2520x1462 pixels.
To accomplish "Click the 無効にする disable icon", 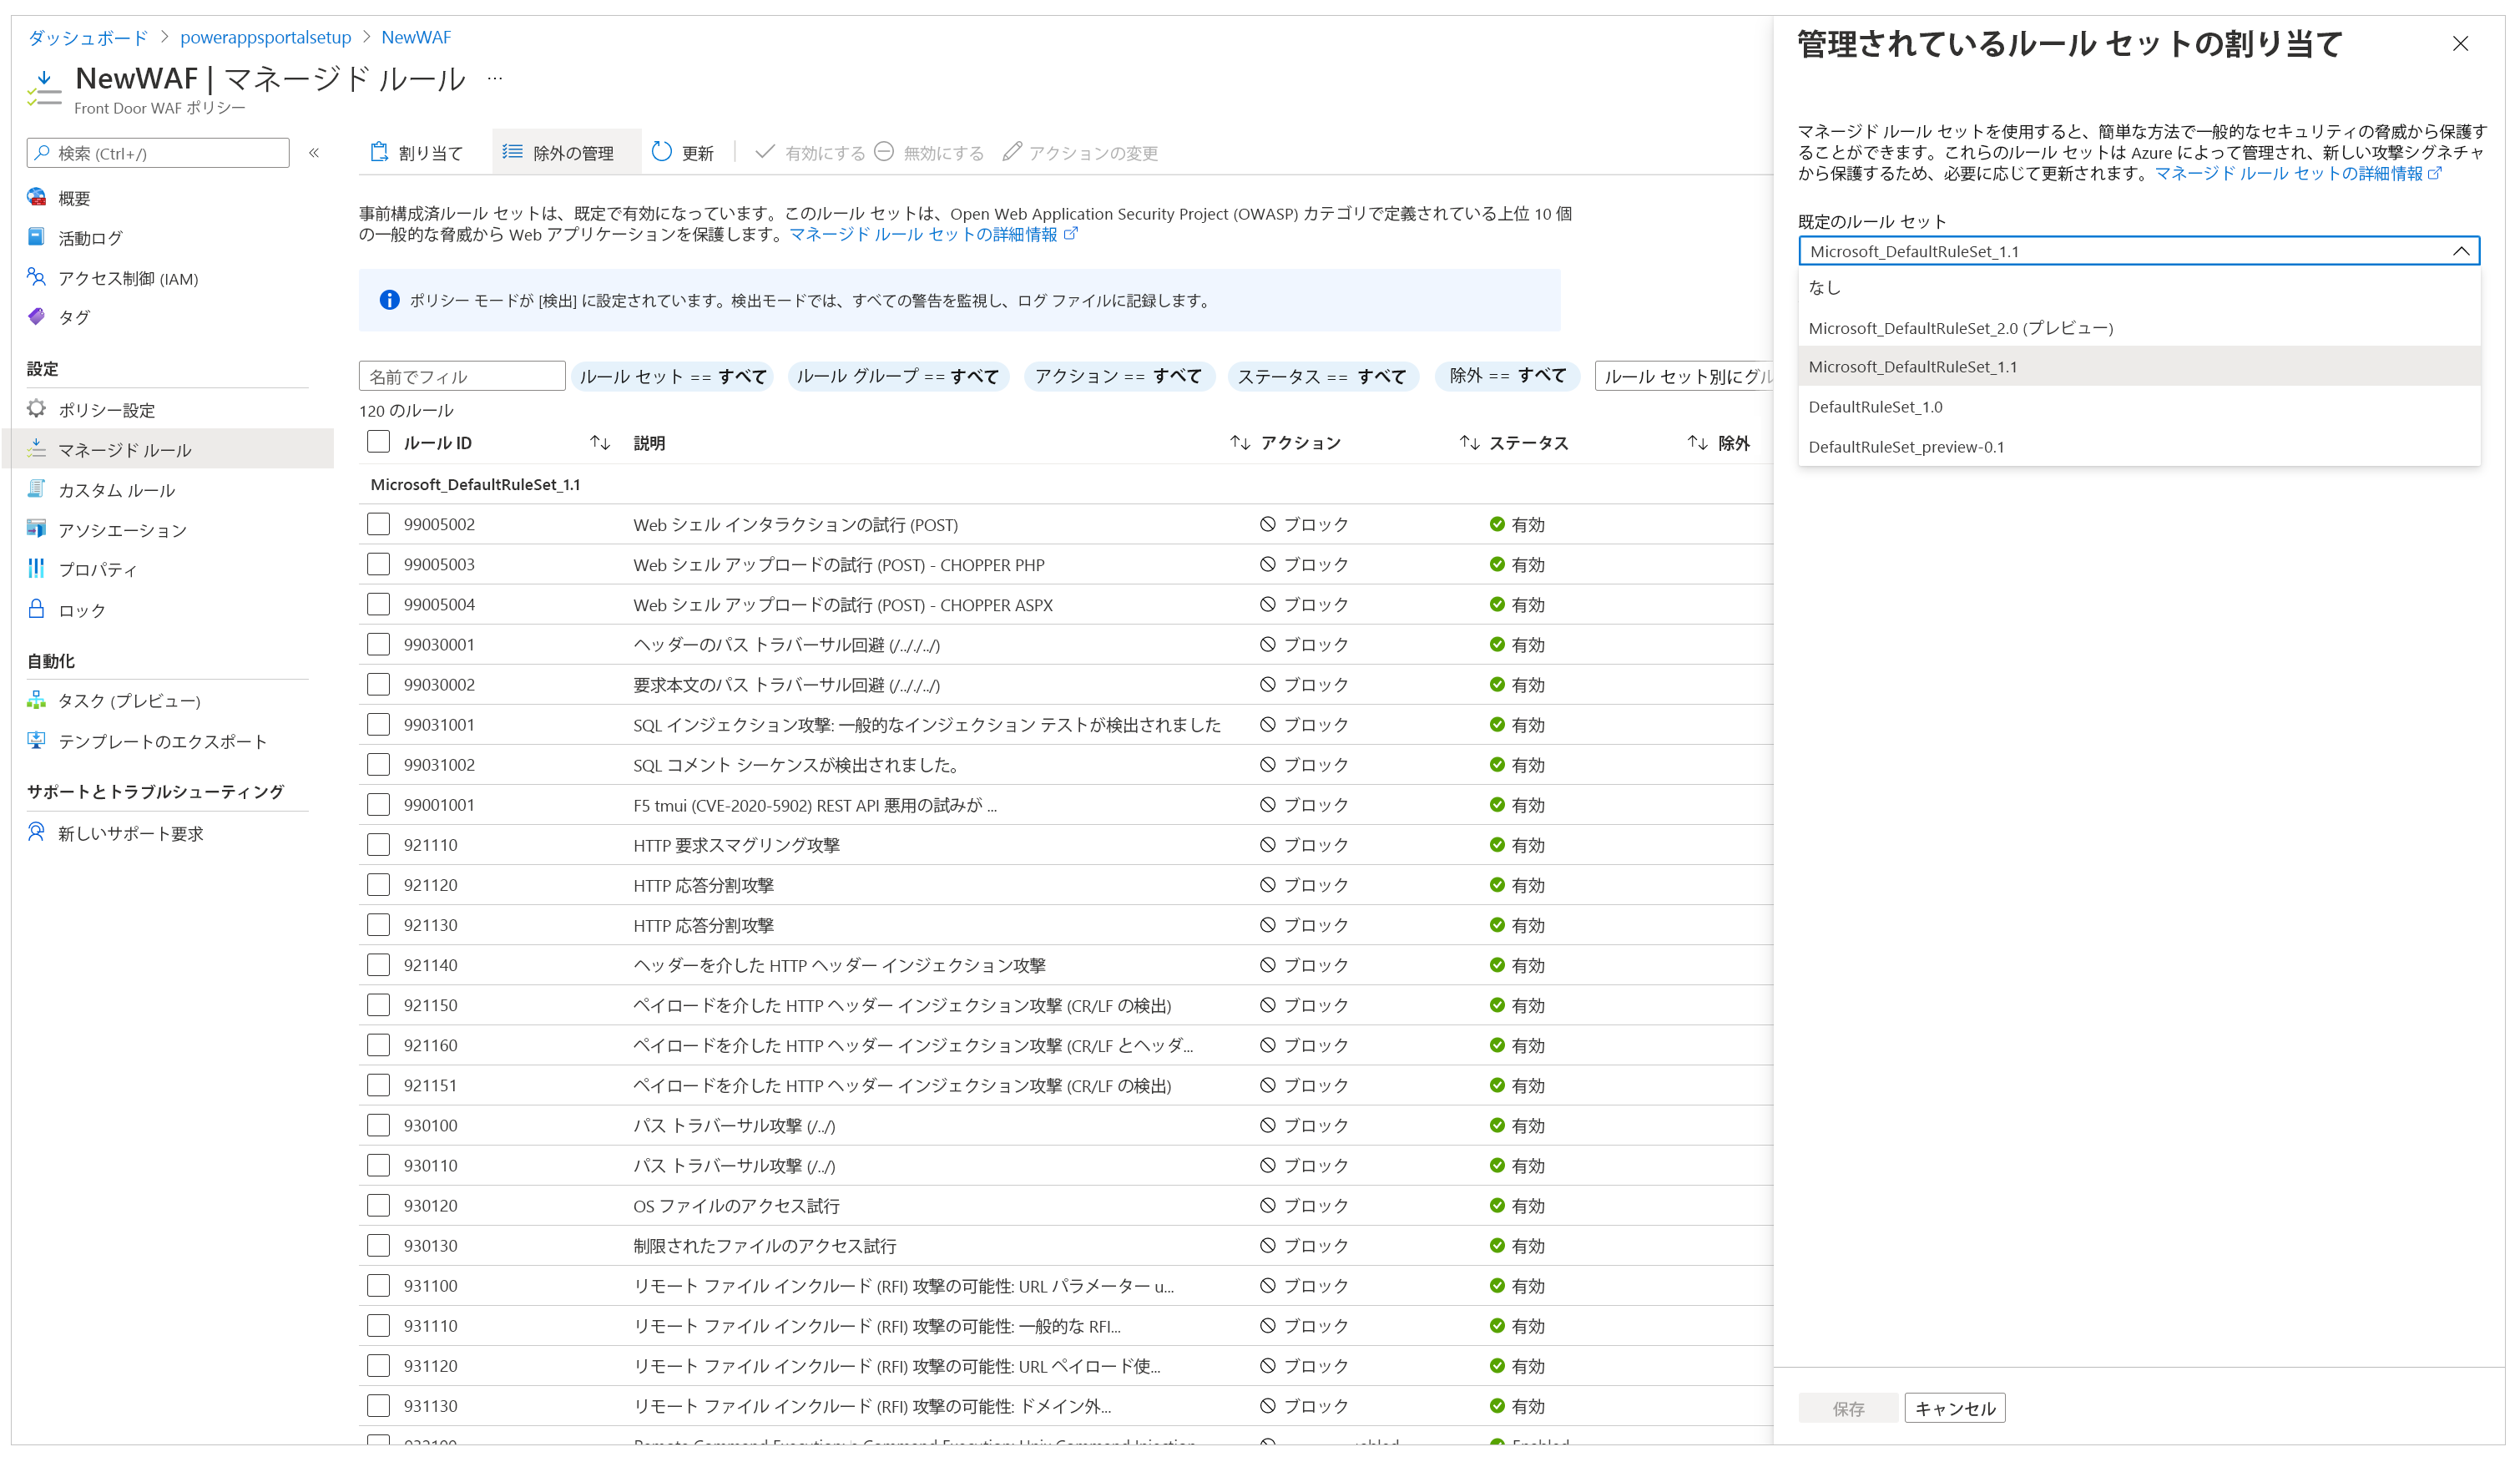I will pyautogui.click(x=884, y=152).
